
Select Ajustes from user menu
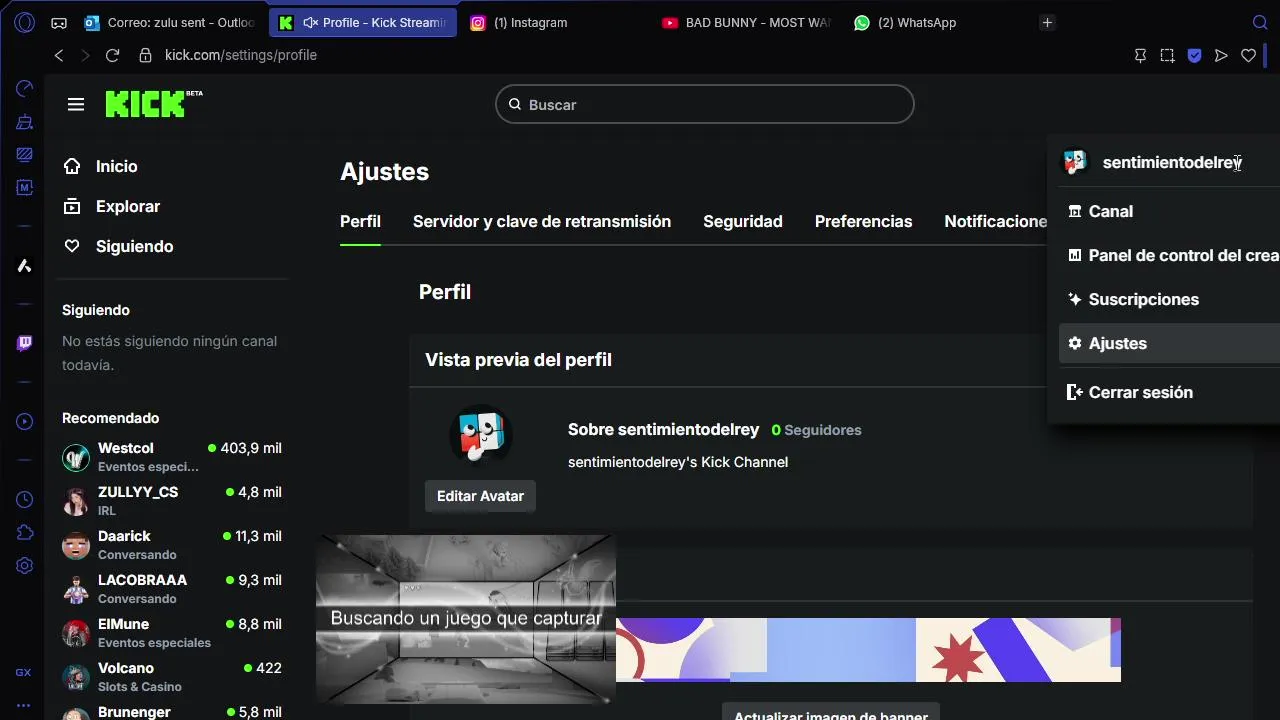point(1169,343)
